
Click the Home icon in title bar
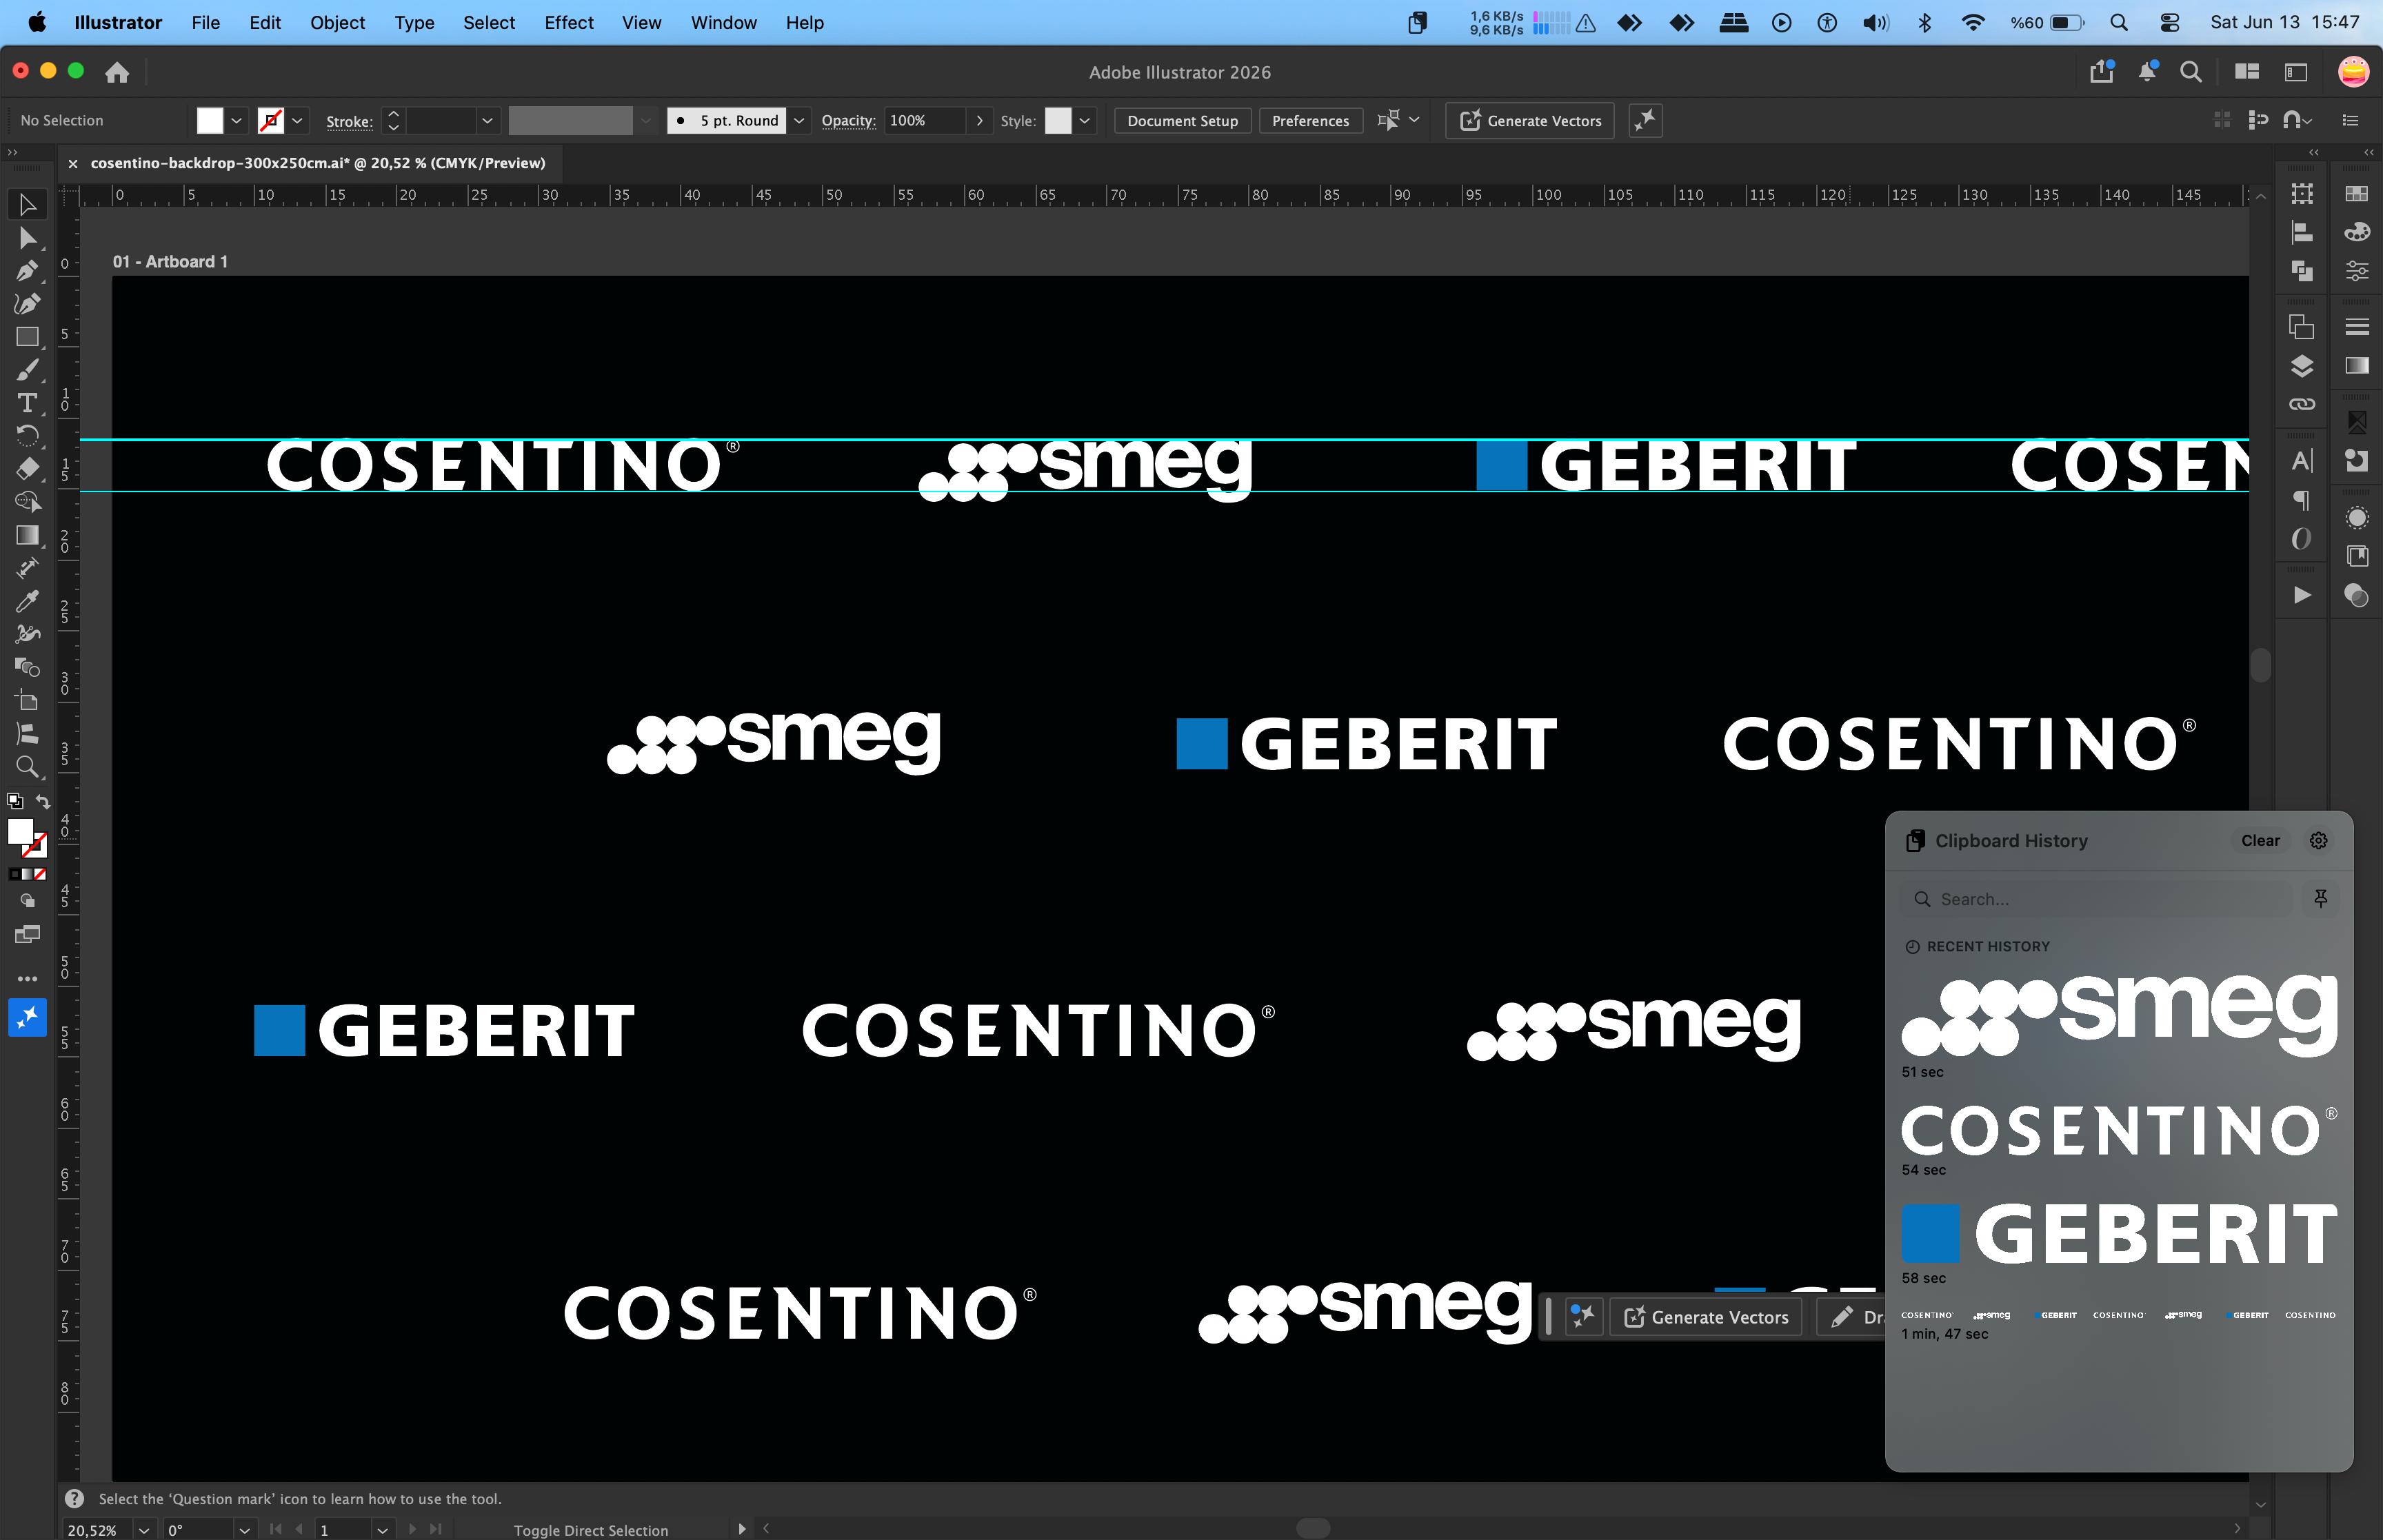[117, 72]
